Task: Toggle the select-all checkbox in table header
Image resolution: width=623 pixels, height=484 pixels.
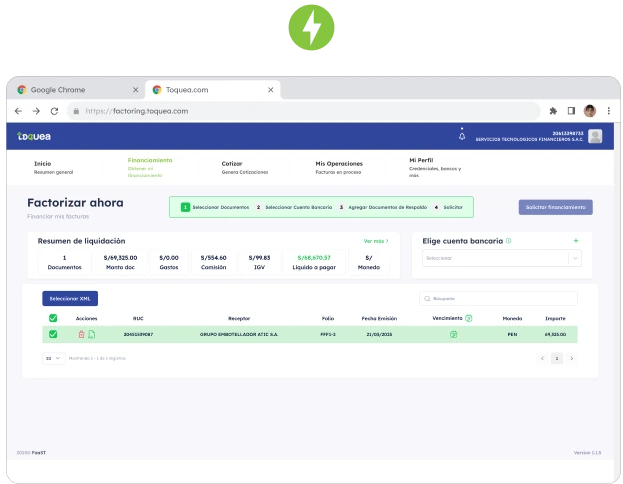Action: click(53, 318)
